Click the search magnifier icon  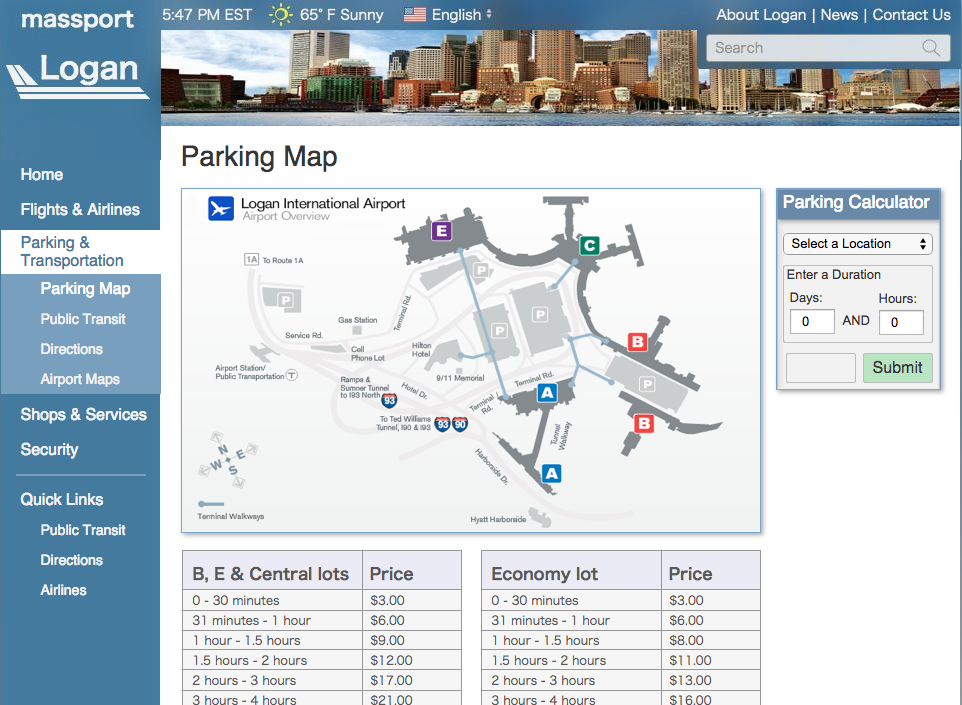pos(932,48)
